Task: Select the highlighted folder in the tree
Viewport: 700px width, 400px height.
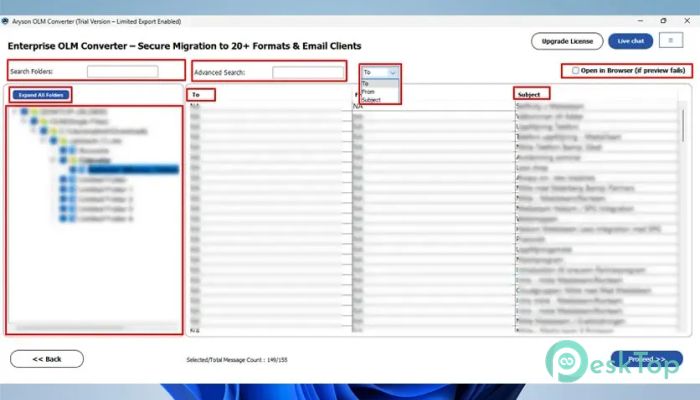Action: 133,170
